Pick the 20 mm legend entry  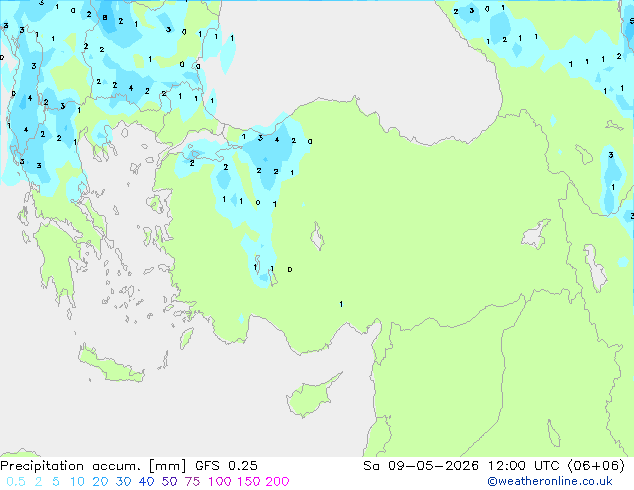[100, 482]
